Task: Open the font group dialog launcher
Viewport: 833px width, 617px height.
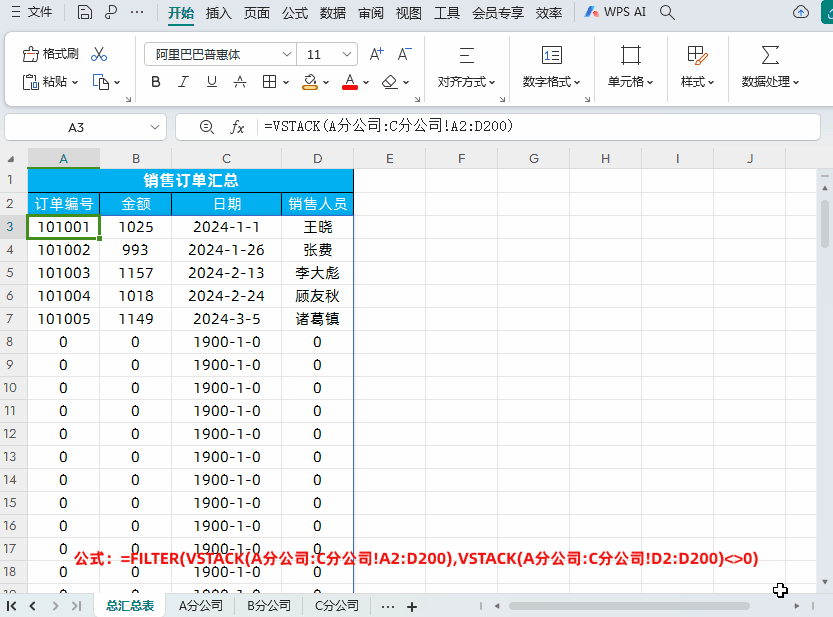Action: (418, 99)
